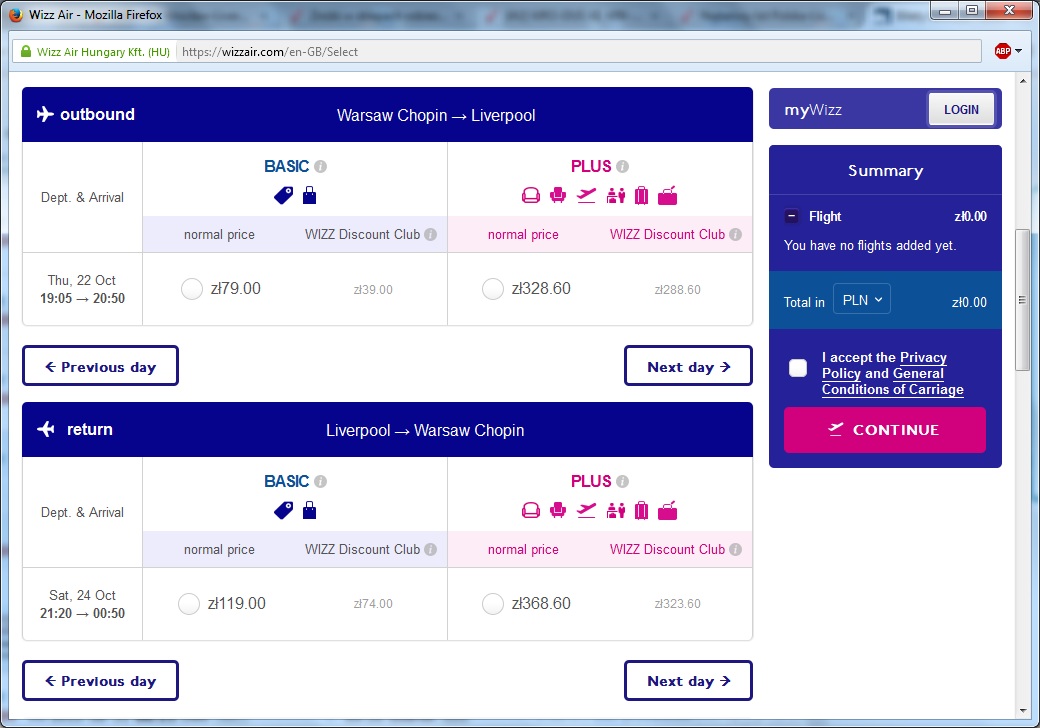The width and height of the screenshot is (1040, 728).
Task: Click outbound PLUS priority boarding people icon
Action: coord(616,196)
